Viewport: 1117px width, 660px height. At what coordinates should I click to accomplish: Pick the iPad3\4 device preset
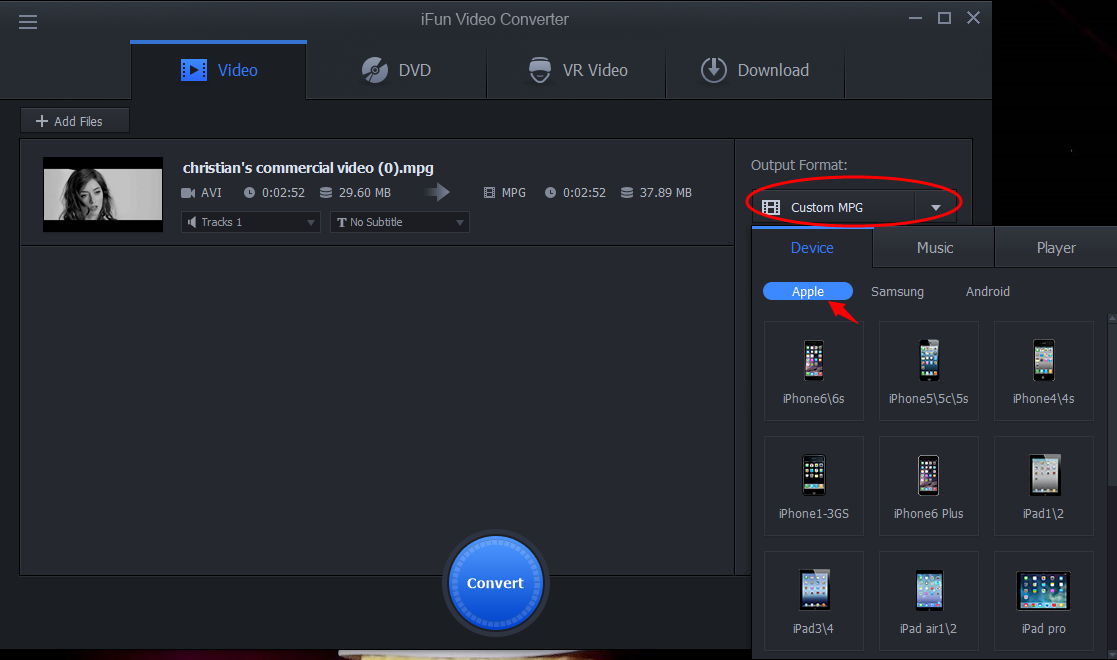pos(814,600)
